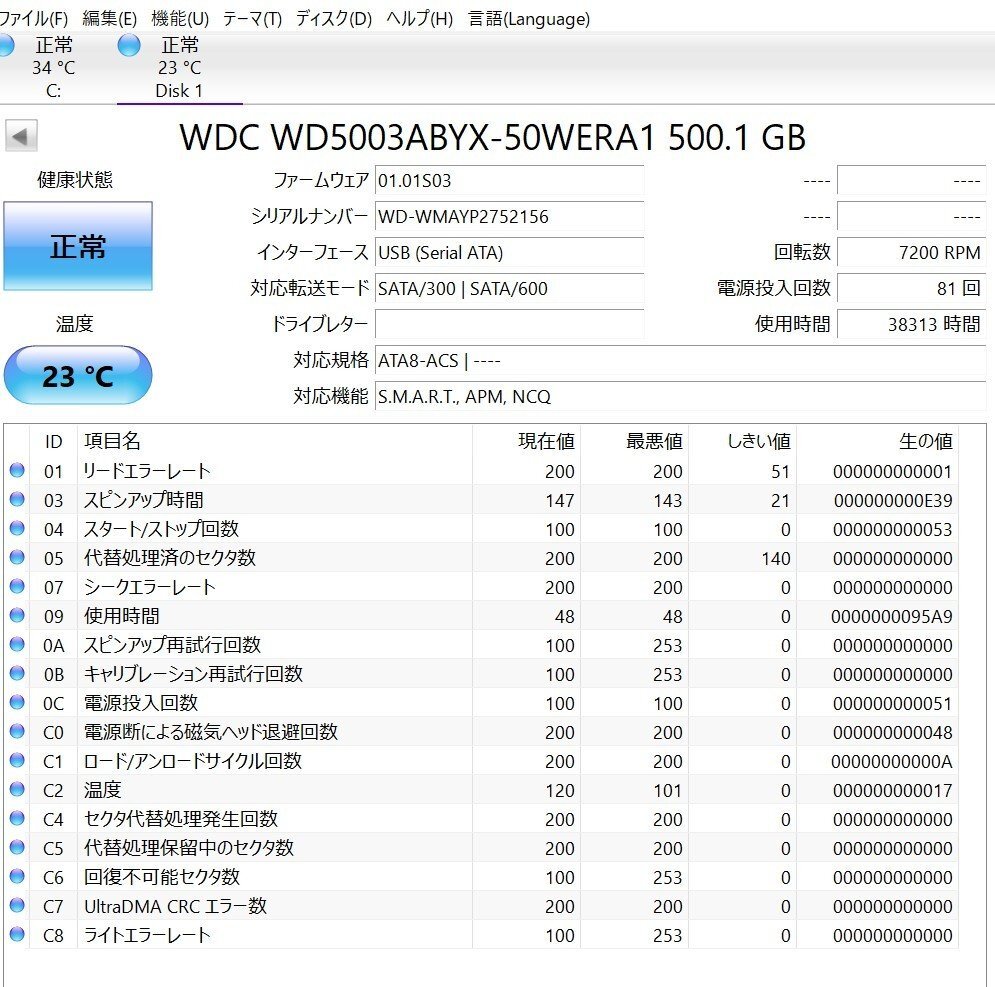Click the standard field ATA8-ACS

[x=680, y=361]
